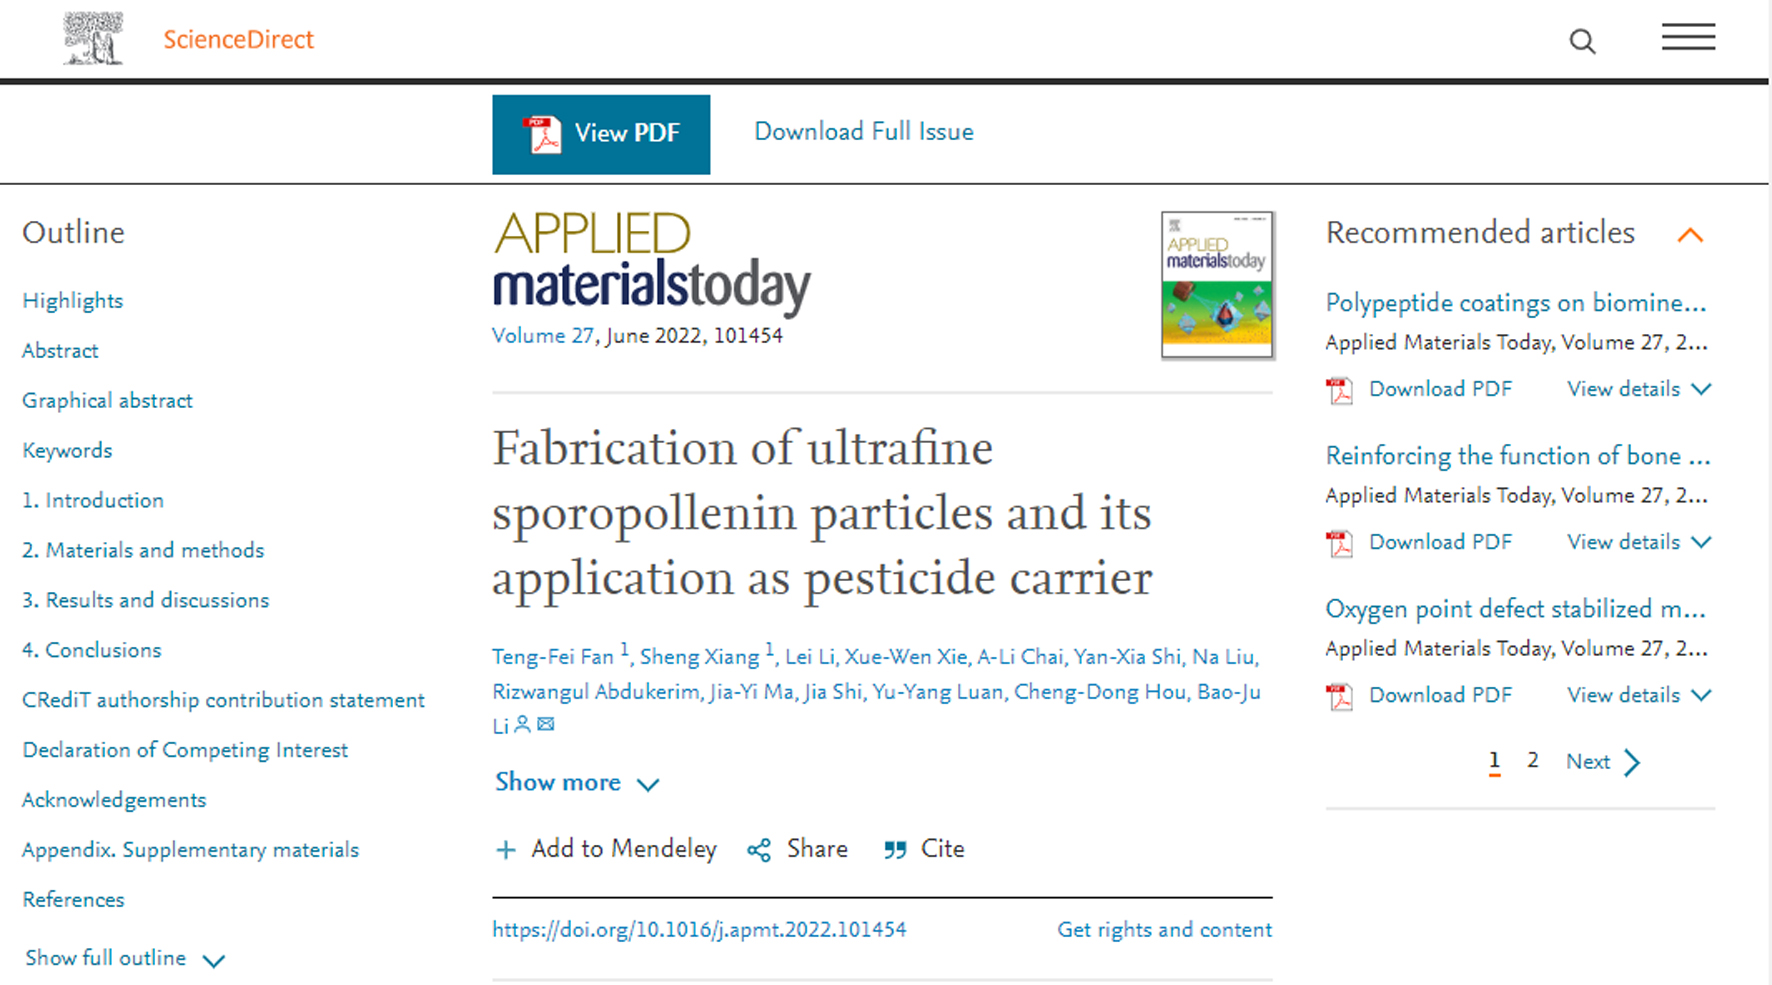Expand Show full outline
This screenshot has width=1772, height=985.
click(x=125, y=959)
